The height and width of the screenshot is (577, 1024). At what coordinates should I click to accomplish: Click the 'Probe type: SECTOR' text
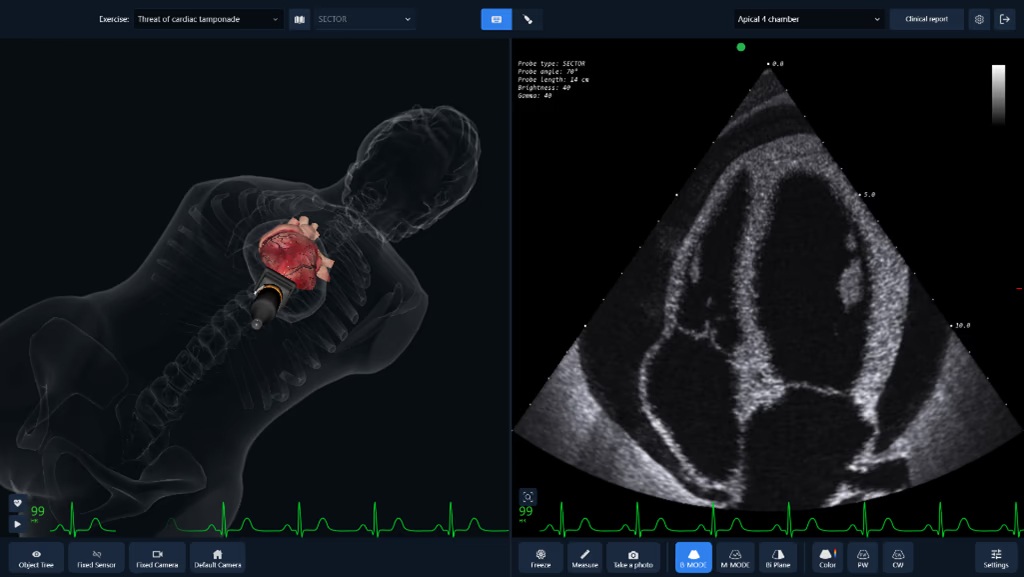pyautogui.click(x=552, y=63)
